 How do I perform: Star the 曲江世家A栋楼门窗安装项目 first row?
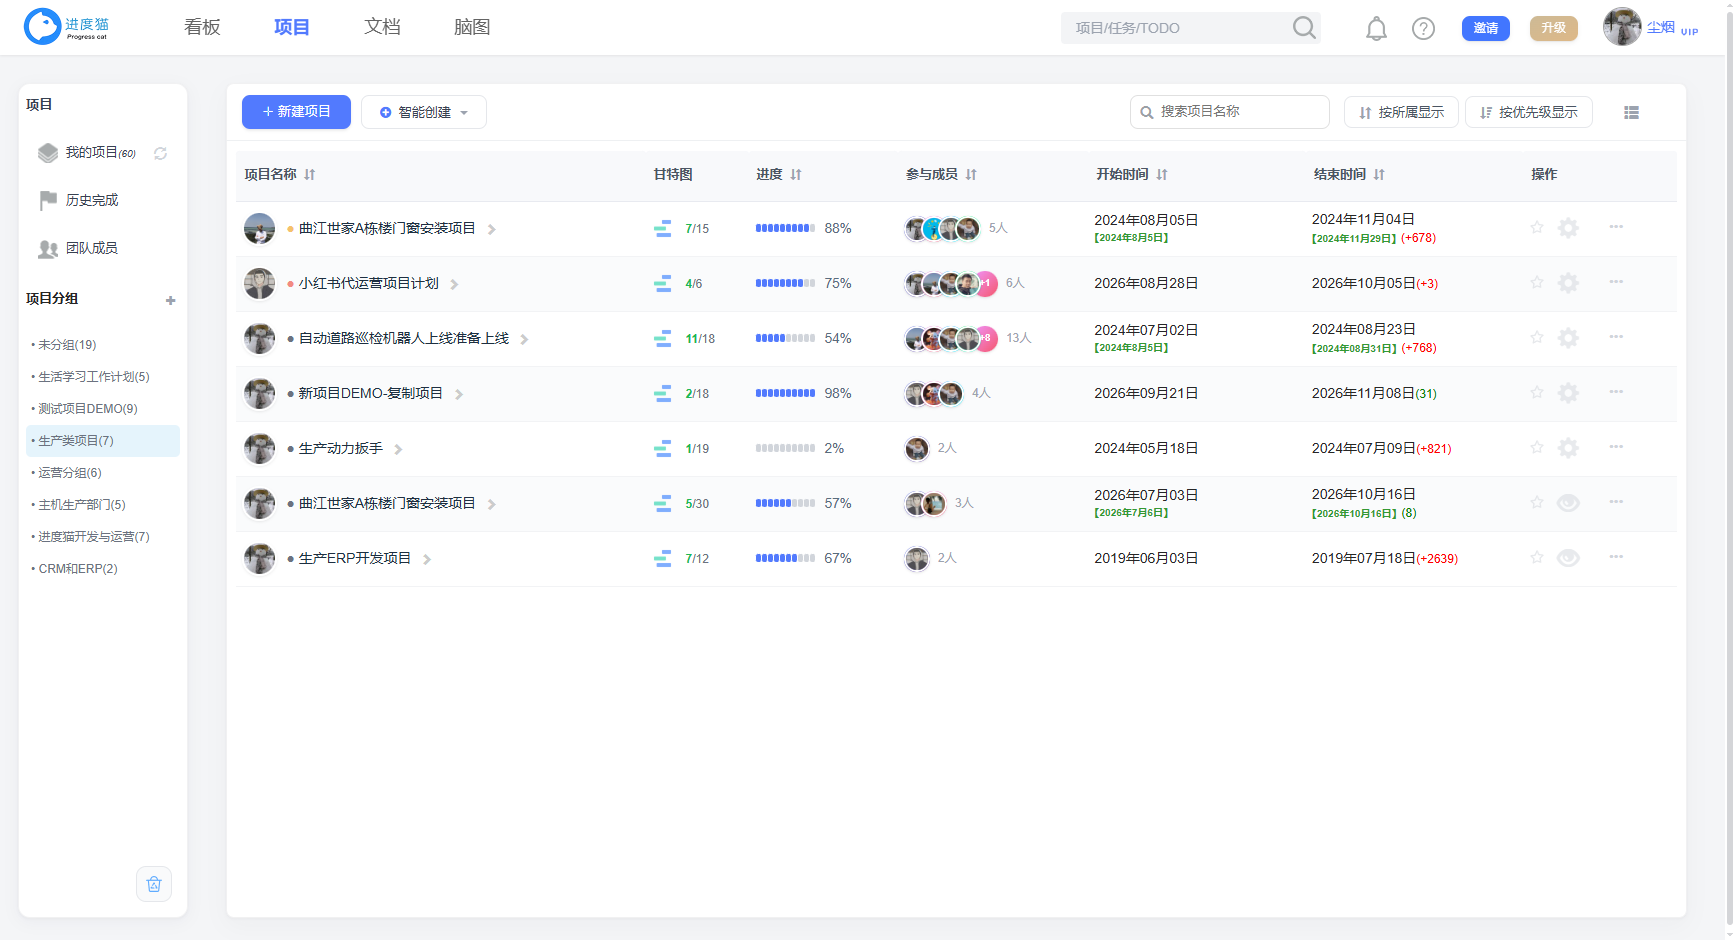(1537, 228)
